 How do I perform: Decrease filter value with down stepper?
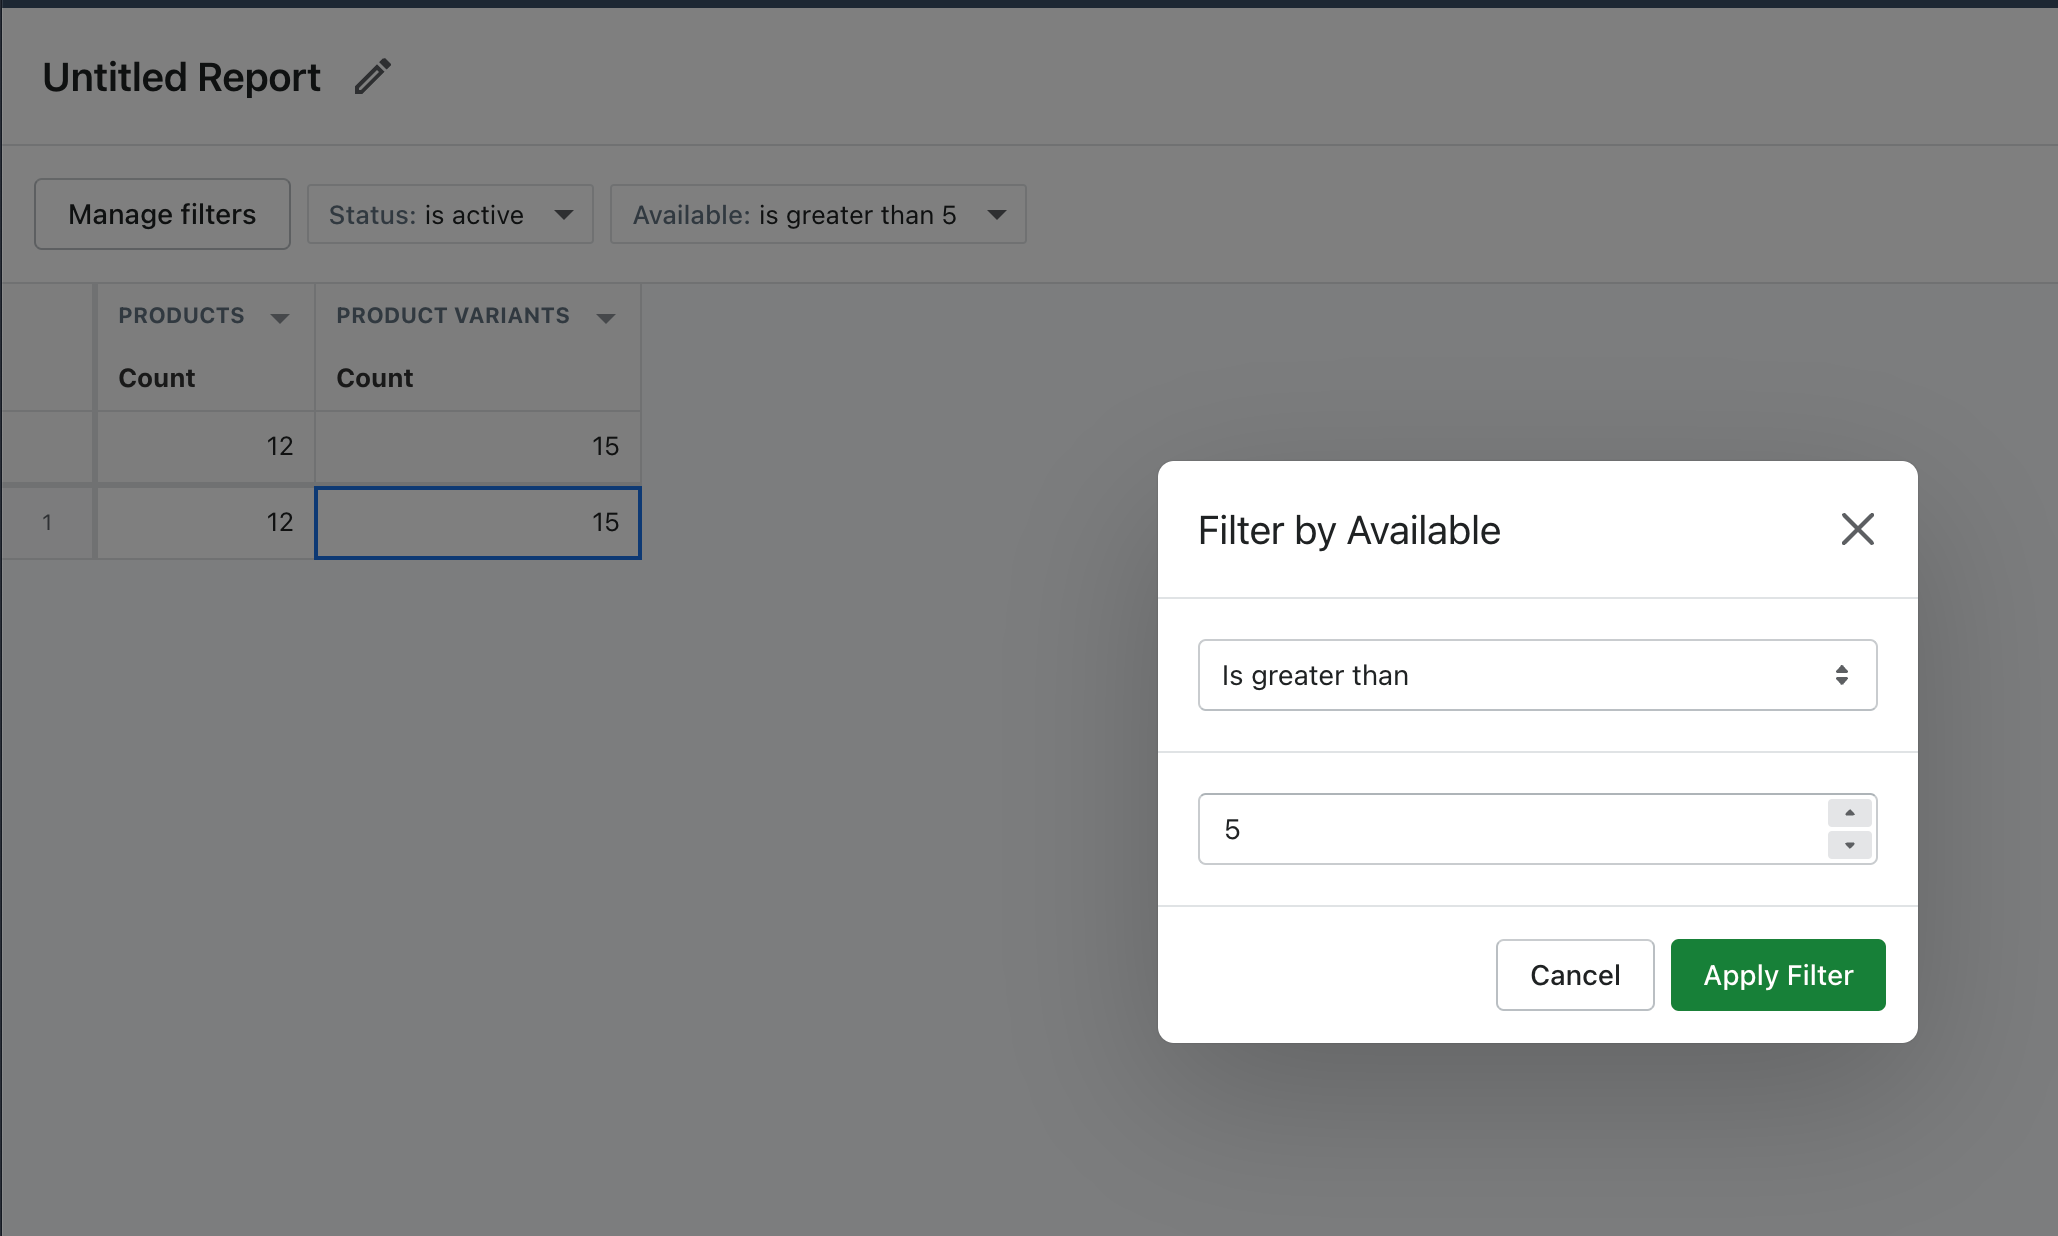point(1849,846)
